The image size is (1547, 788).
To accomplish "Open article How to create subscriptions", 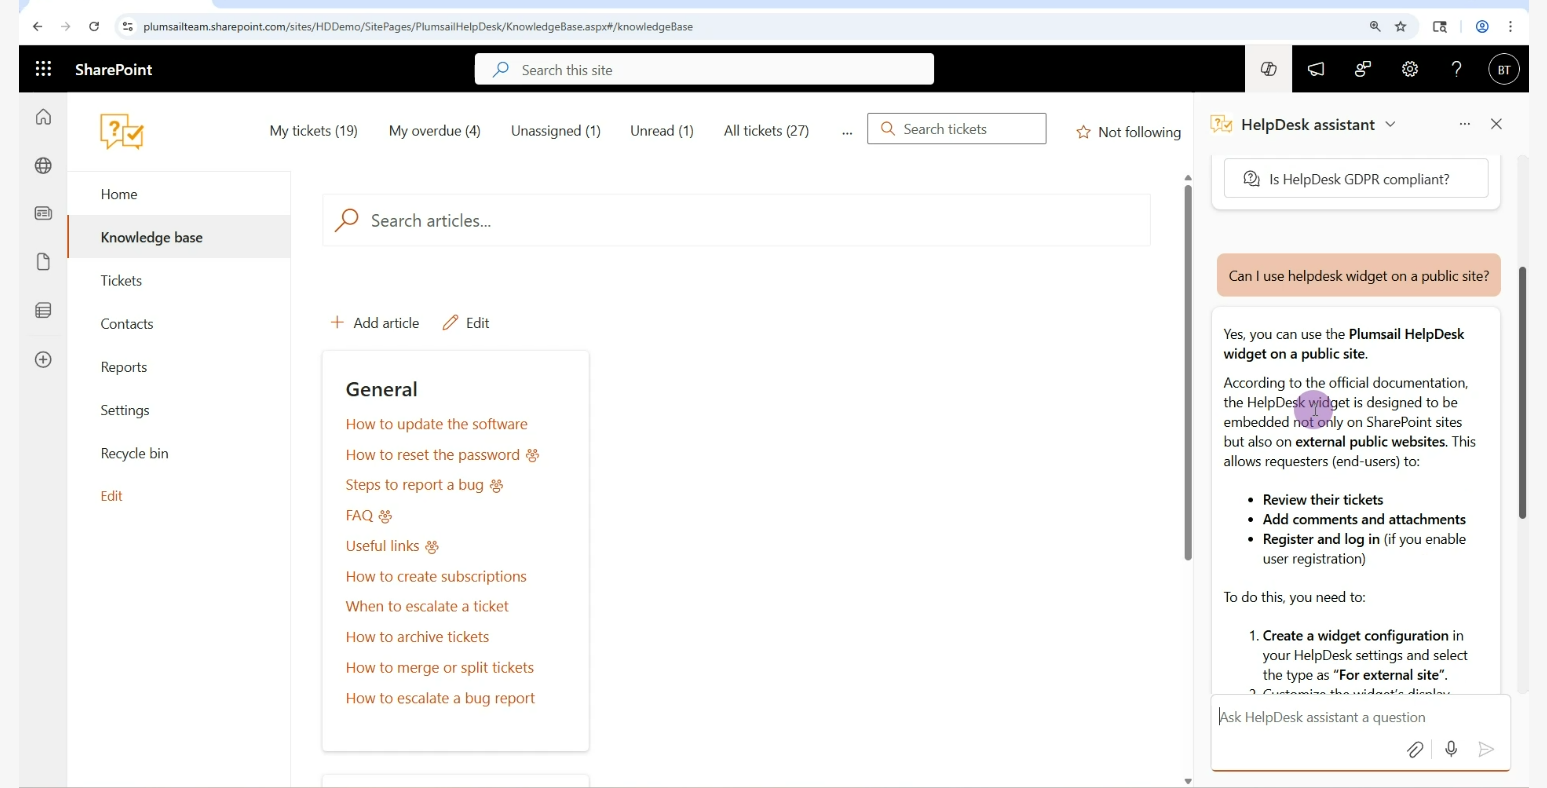I will coord(436,577).
